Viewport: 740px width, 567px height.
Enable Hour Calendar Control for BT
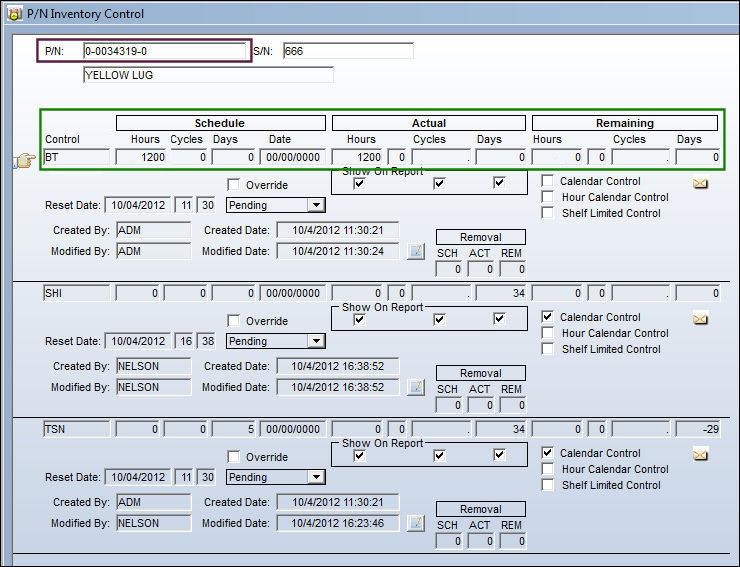pyautogui.click(x=547, y=197)
